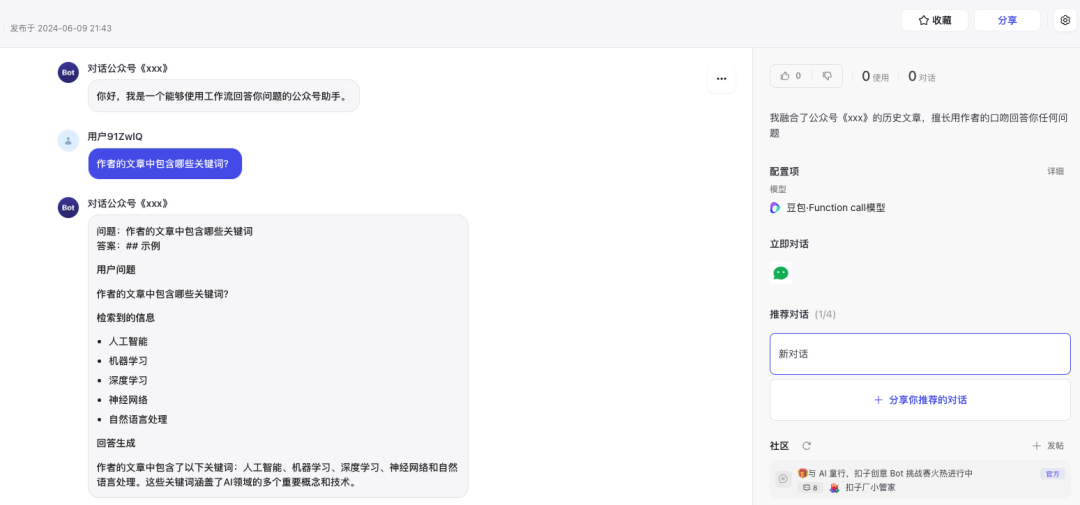Click the 扣子厂小管家 author avatar

[834, 488]
